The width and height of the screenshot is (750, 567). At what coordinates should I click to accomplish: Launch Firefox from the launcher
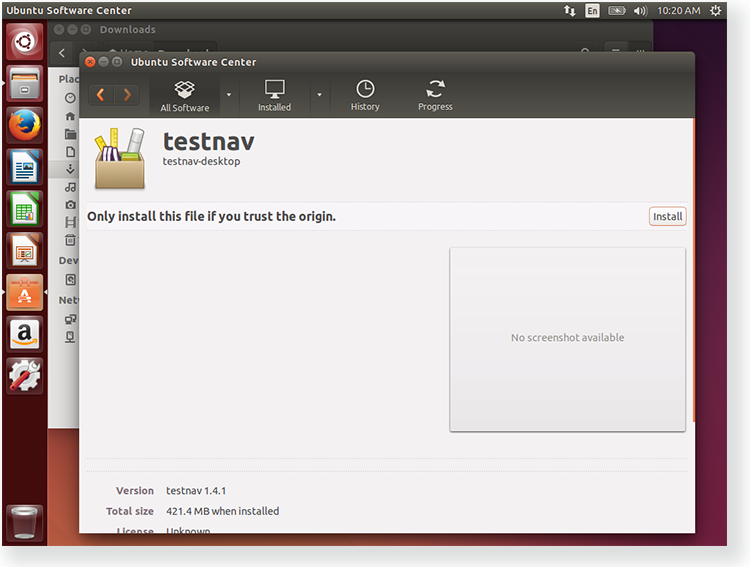pyautogui.click(x=24, y=125)
